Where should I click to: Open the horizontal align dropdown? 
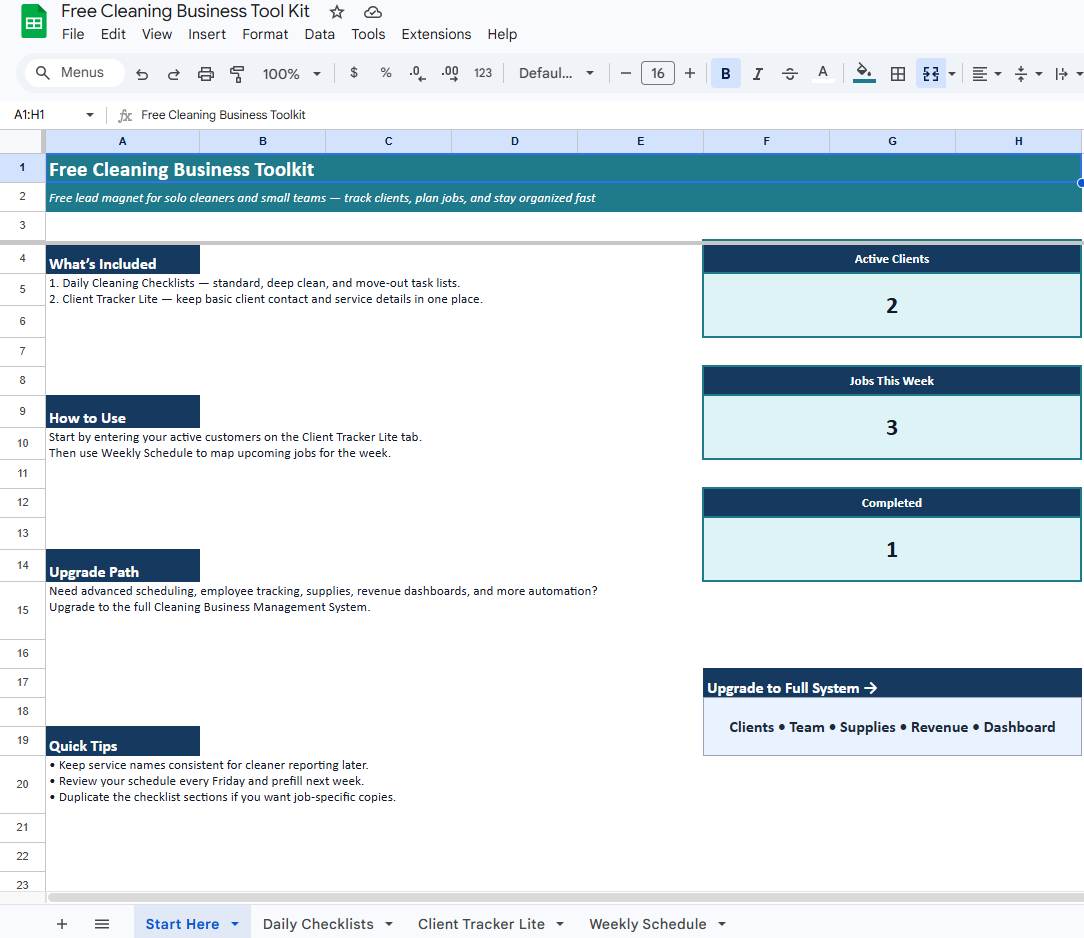point(987,74)
